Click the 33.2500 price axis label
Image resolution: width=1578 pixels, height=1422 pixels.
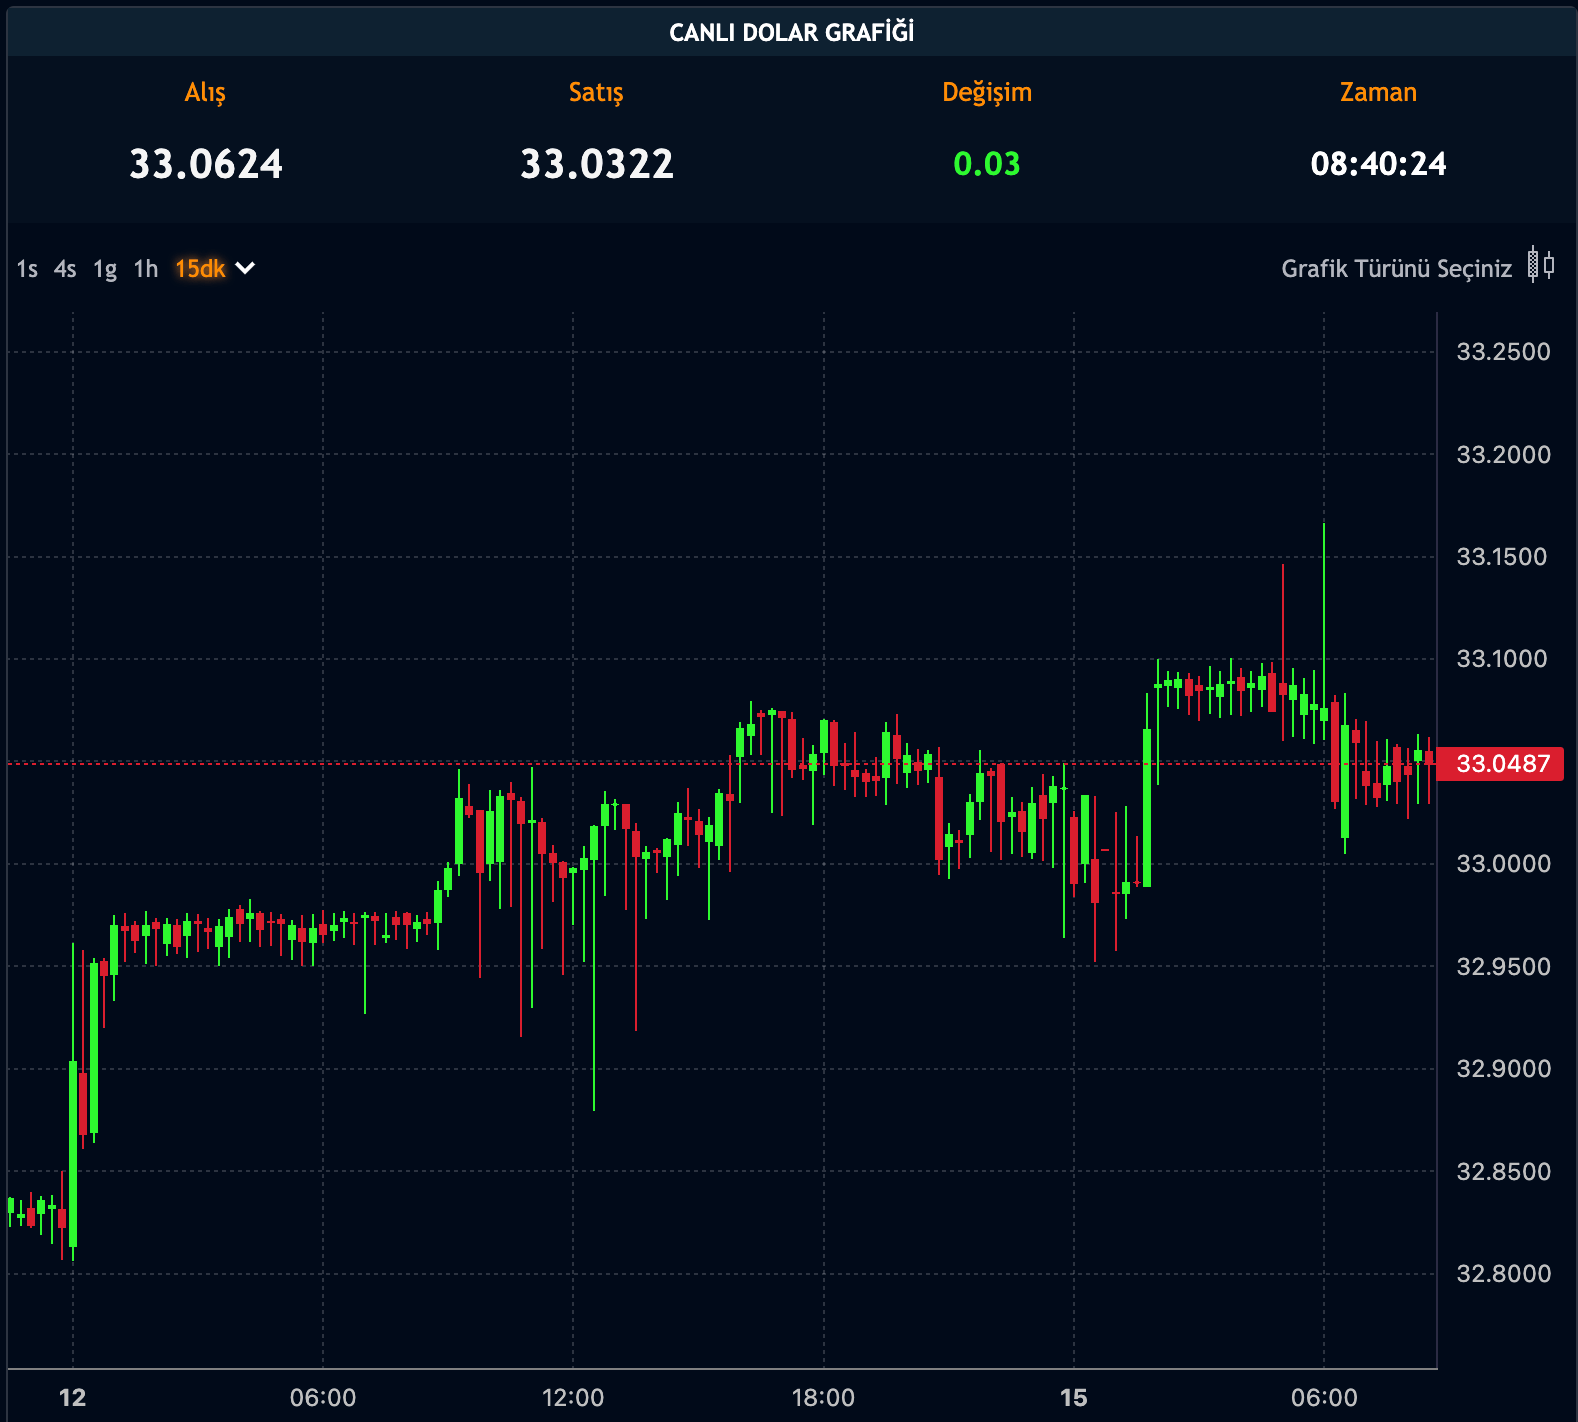1503,352
